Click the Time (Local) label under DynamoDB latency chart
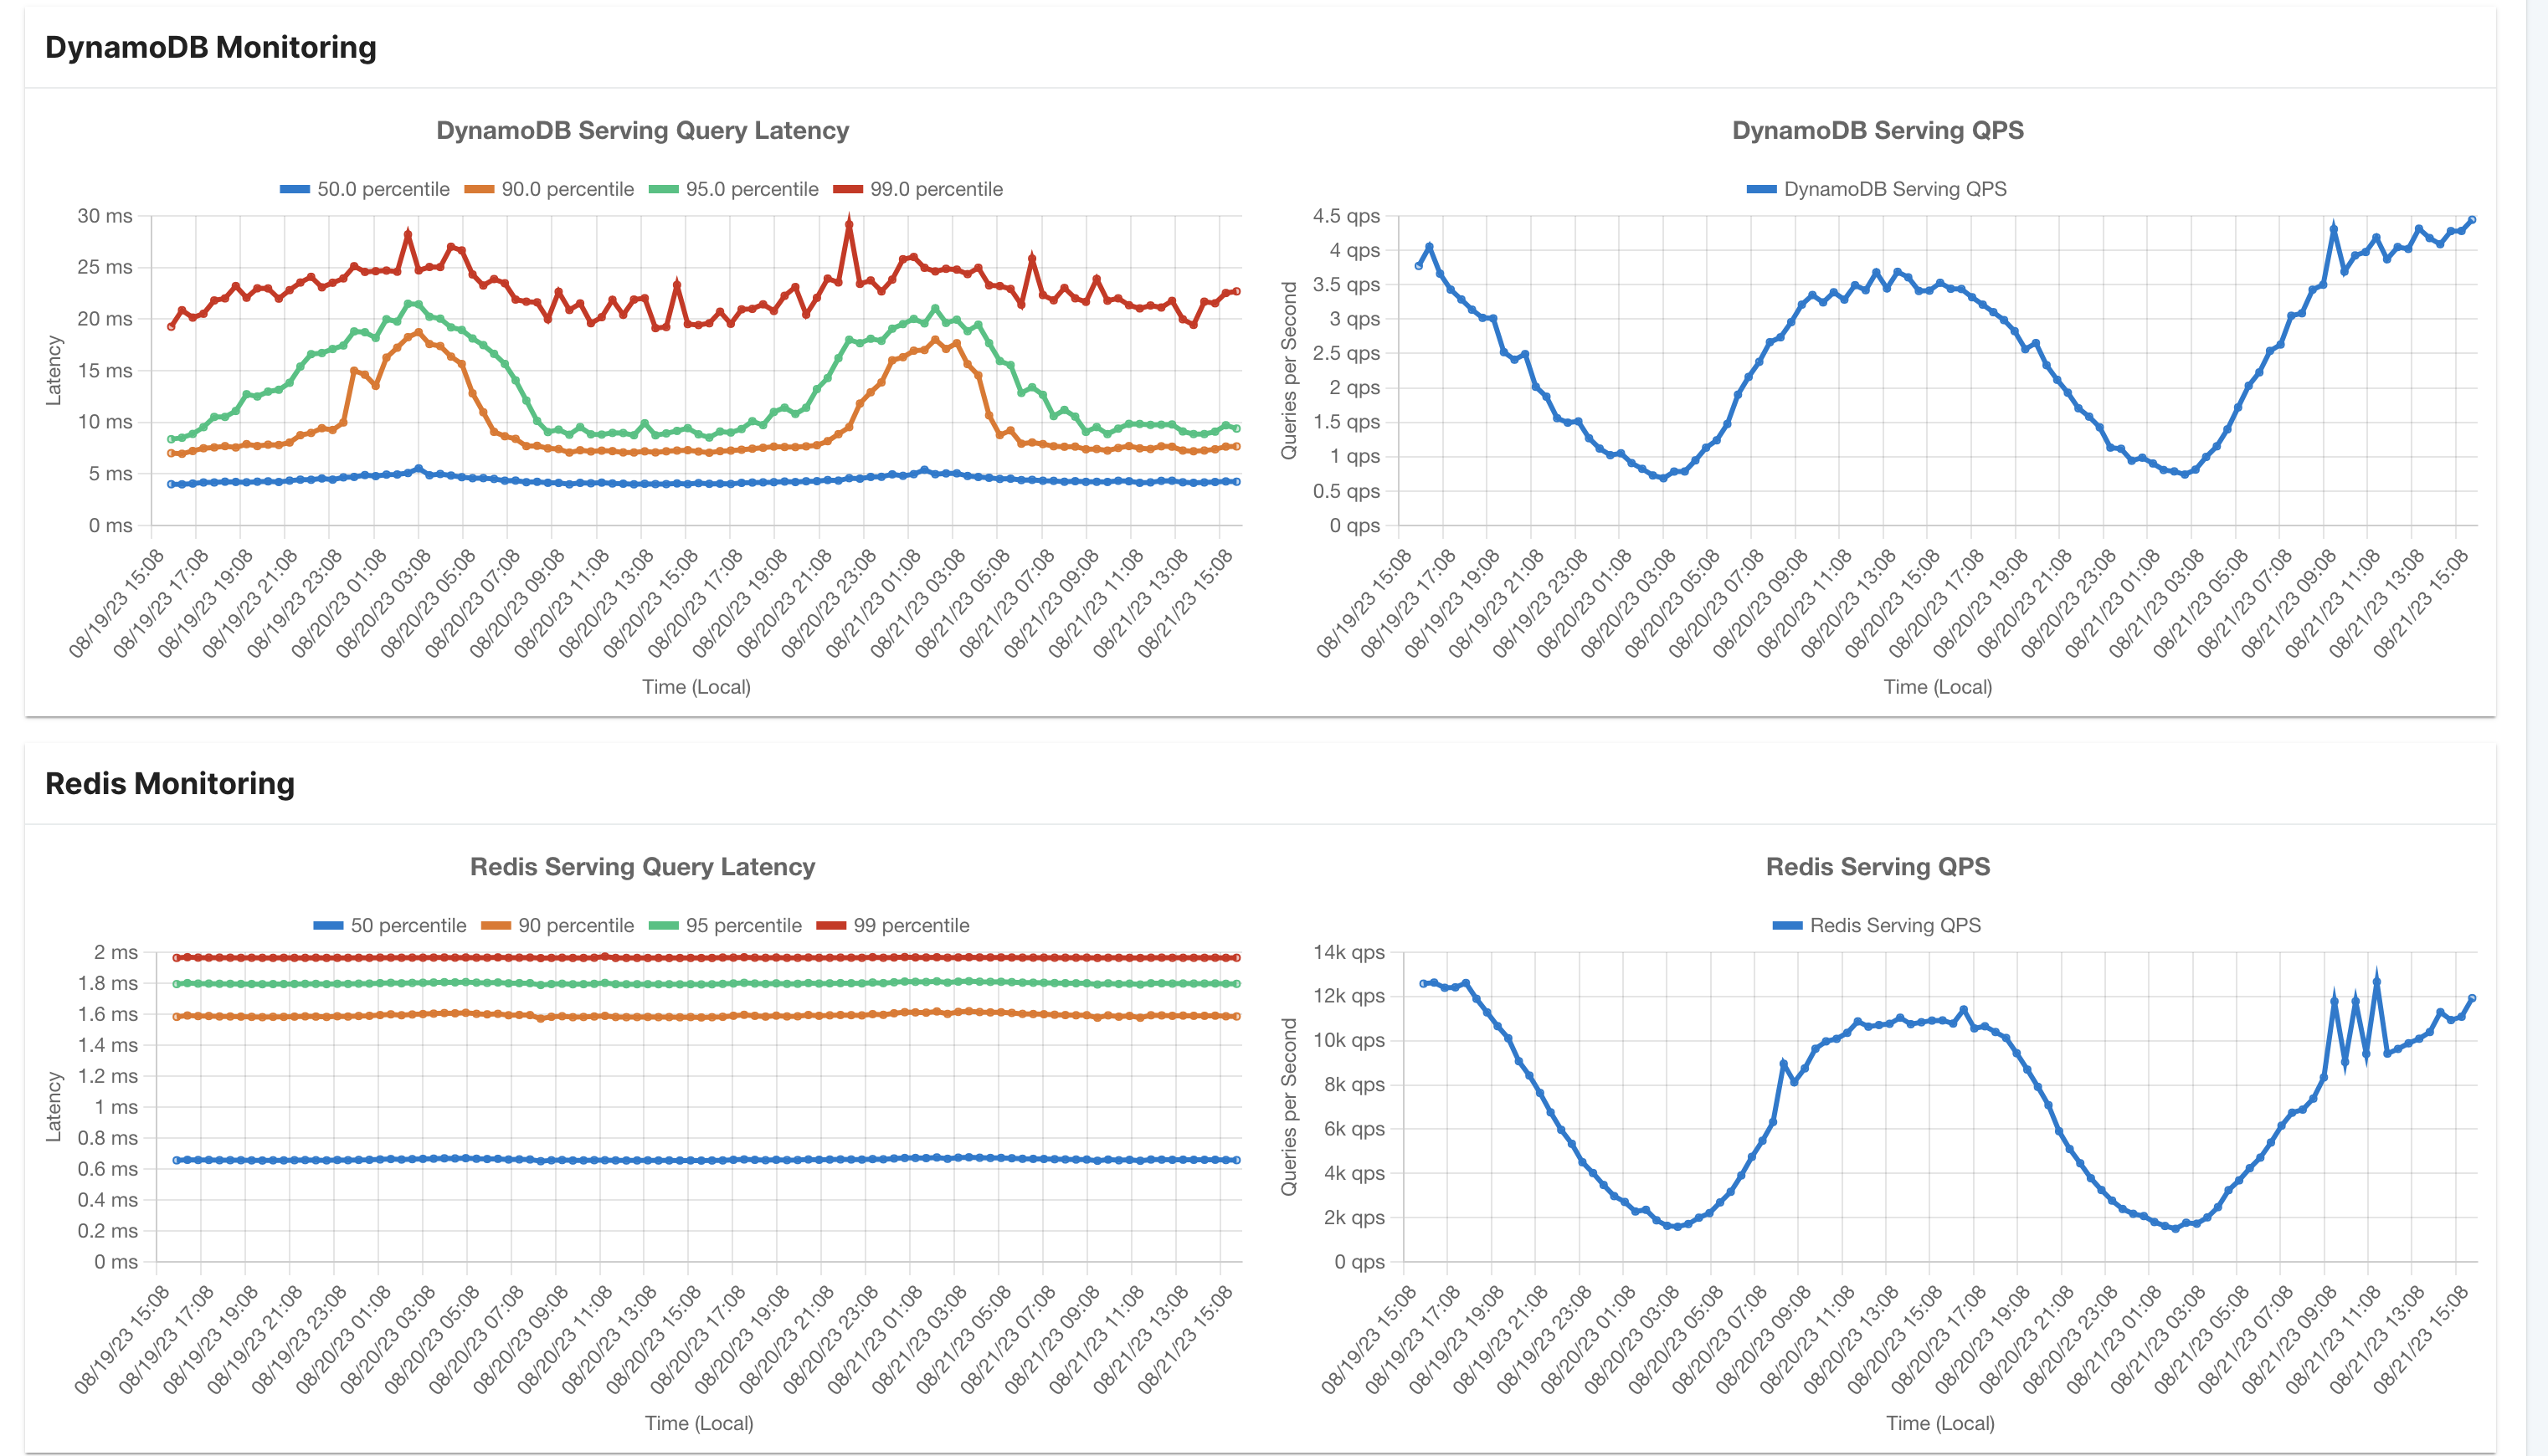2548x1456 pixels. click(x=696, y=687)
